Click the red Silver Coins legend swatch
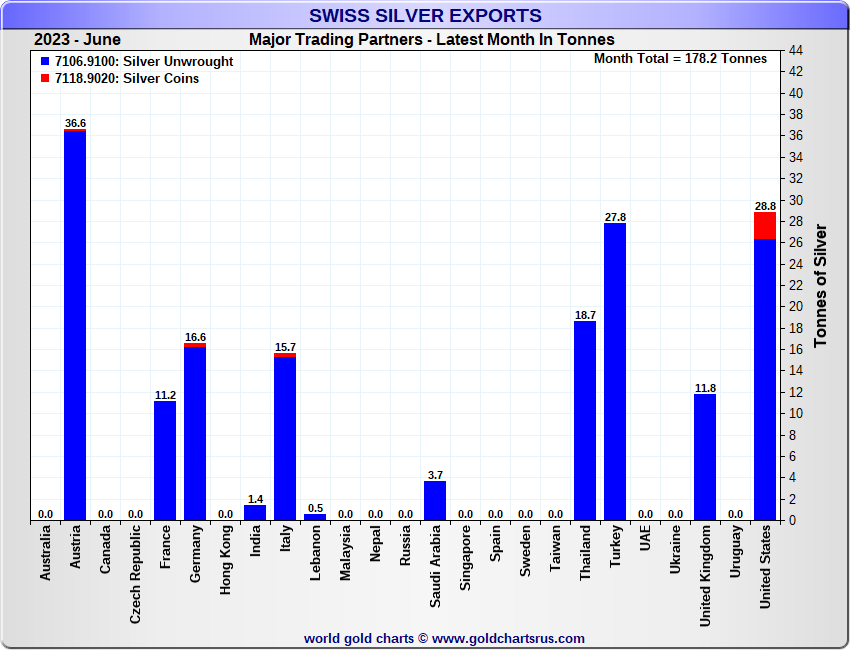Viewport: 850px width, 650px height. click(45, 79)
